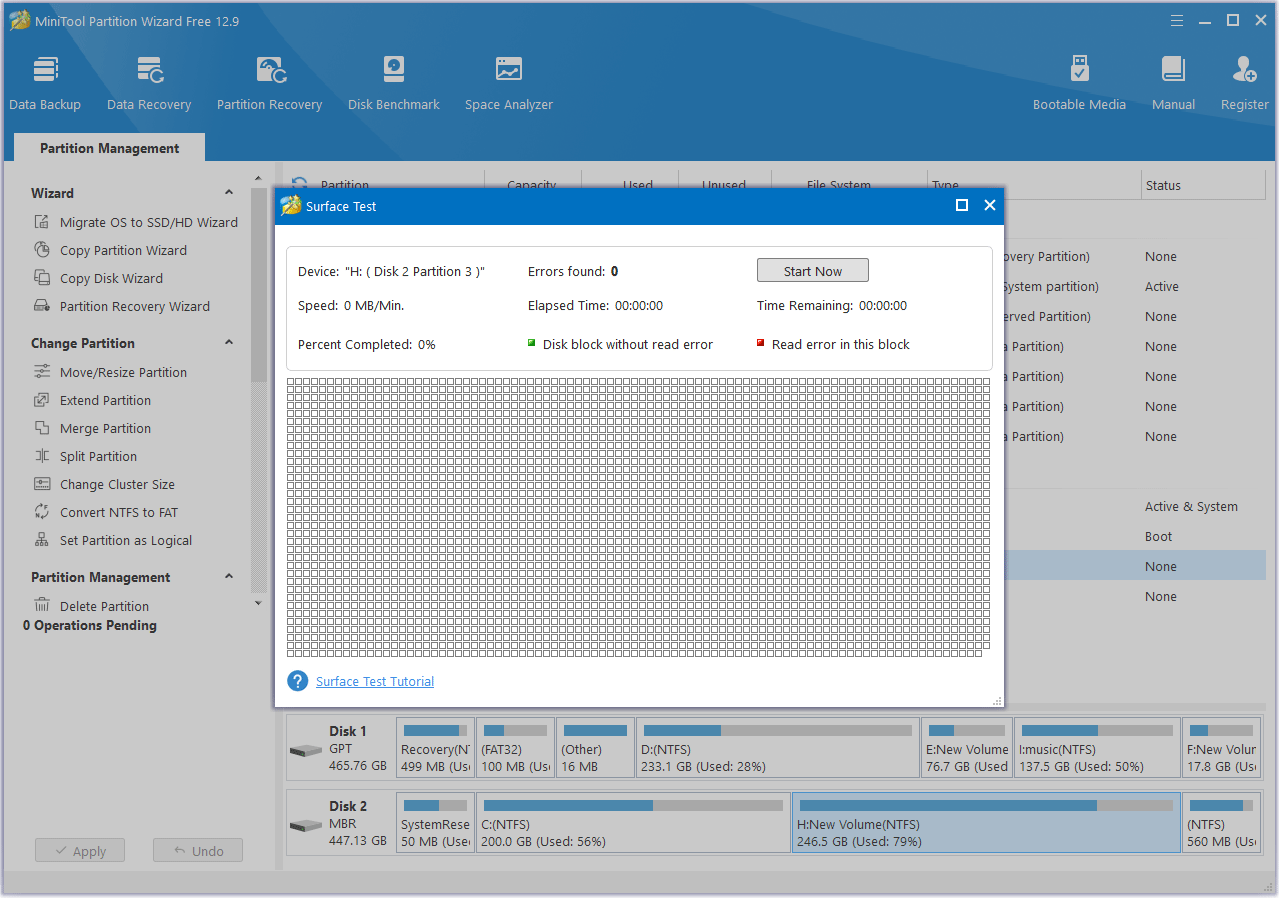Click the sidebar scroll-down arrow
This screenshot has height=899, width=1279.
(259, 603)
